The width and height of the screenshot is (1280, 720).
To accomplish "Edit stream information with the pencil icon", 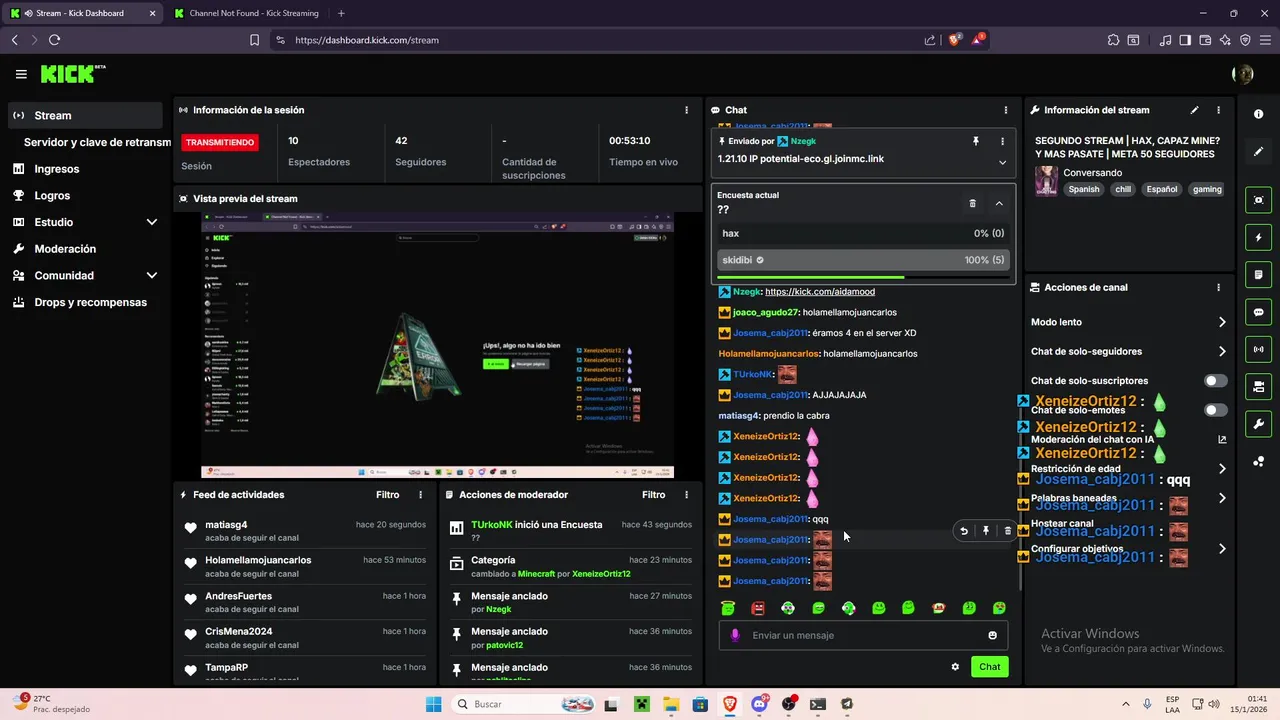I will coord(1194,110).
